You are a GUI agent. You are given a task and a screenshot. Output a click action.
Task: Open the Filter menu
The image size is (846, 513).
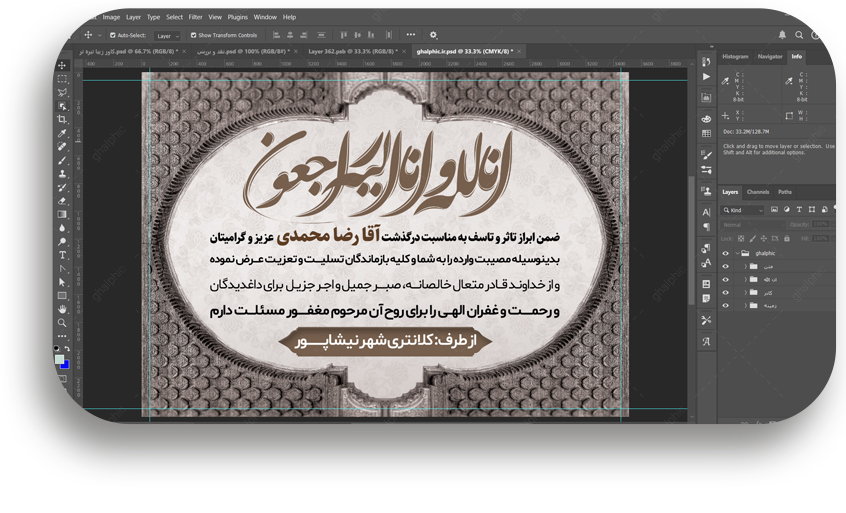[x=195, y=17]
